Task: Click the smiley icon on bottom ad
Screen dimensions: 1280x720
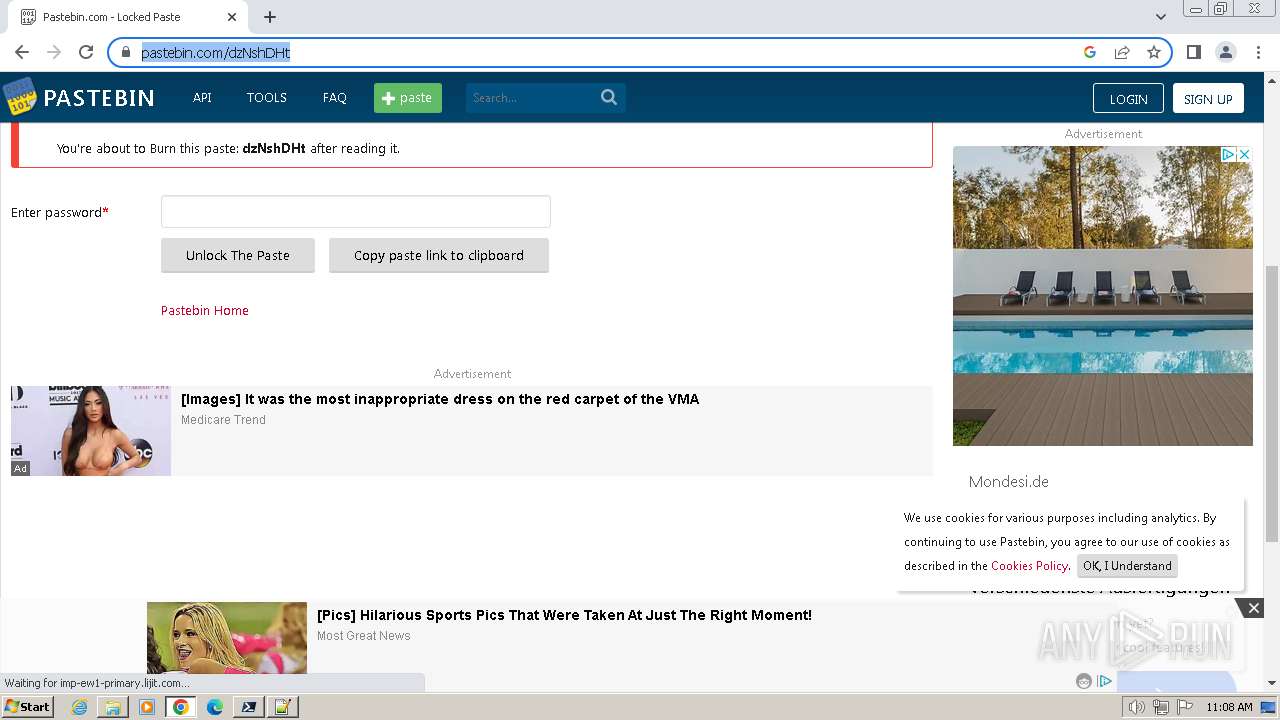Action: pyautogui.click(x=1084, y=681)
